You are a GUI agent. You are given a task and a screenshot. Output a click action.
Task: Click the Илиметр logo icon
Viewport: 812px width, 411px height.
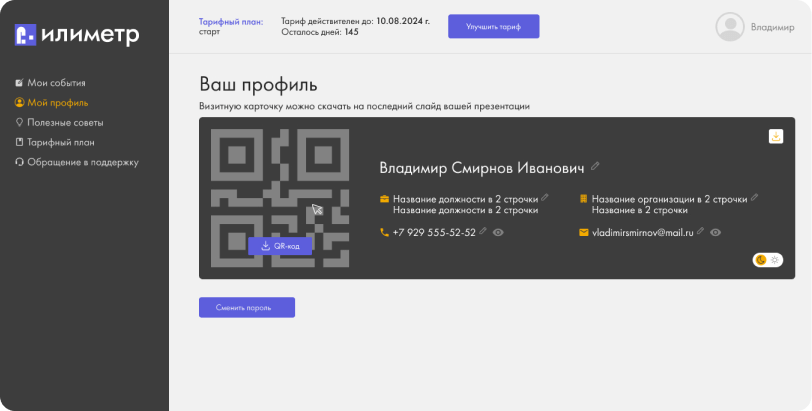25,35
